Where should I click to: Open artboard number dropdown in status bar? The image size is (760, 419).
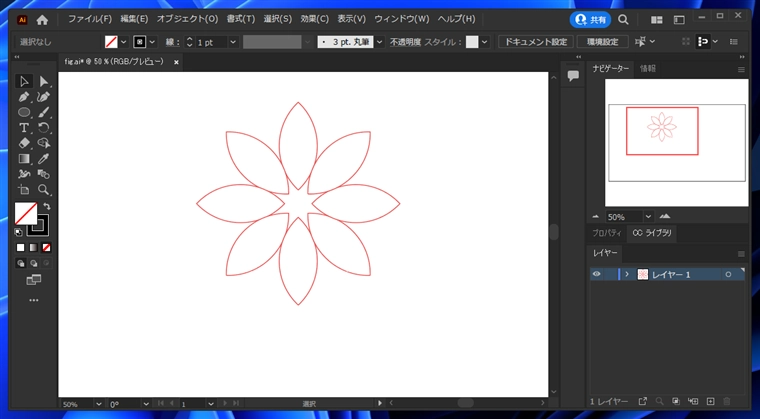(x=210, y=403)
